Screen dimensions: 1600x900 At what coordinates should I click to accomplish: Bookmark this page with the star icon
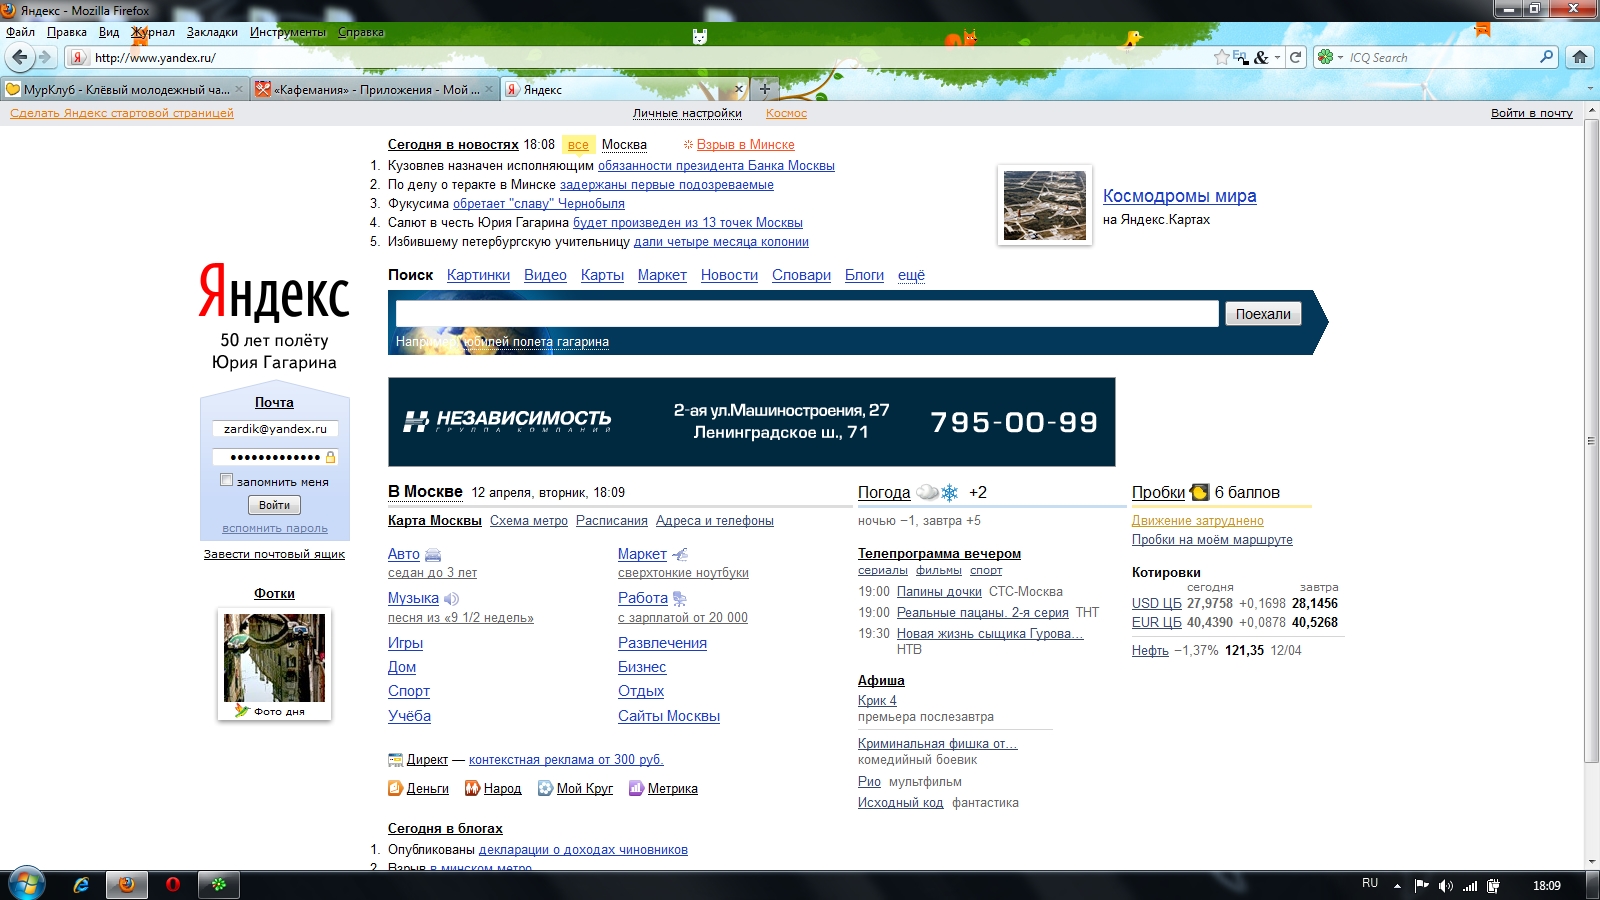(x=1221, y=57)
